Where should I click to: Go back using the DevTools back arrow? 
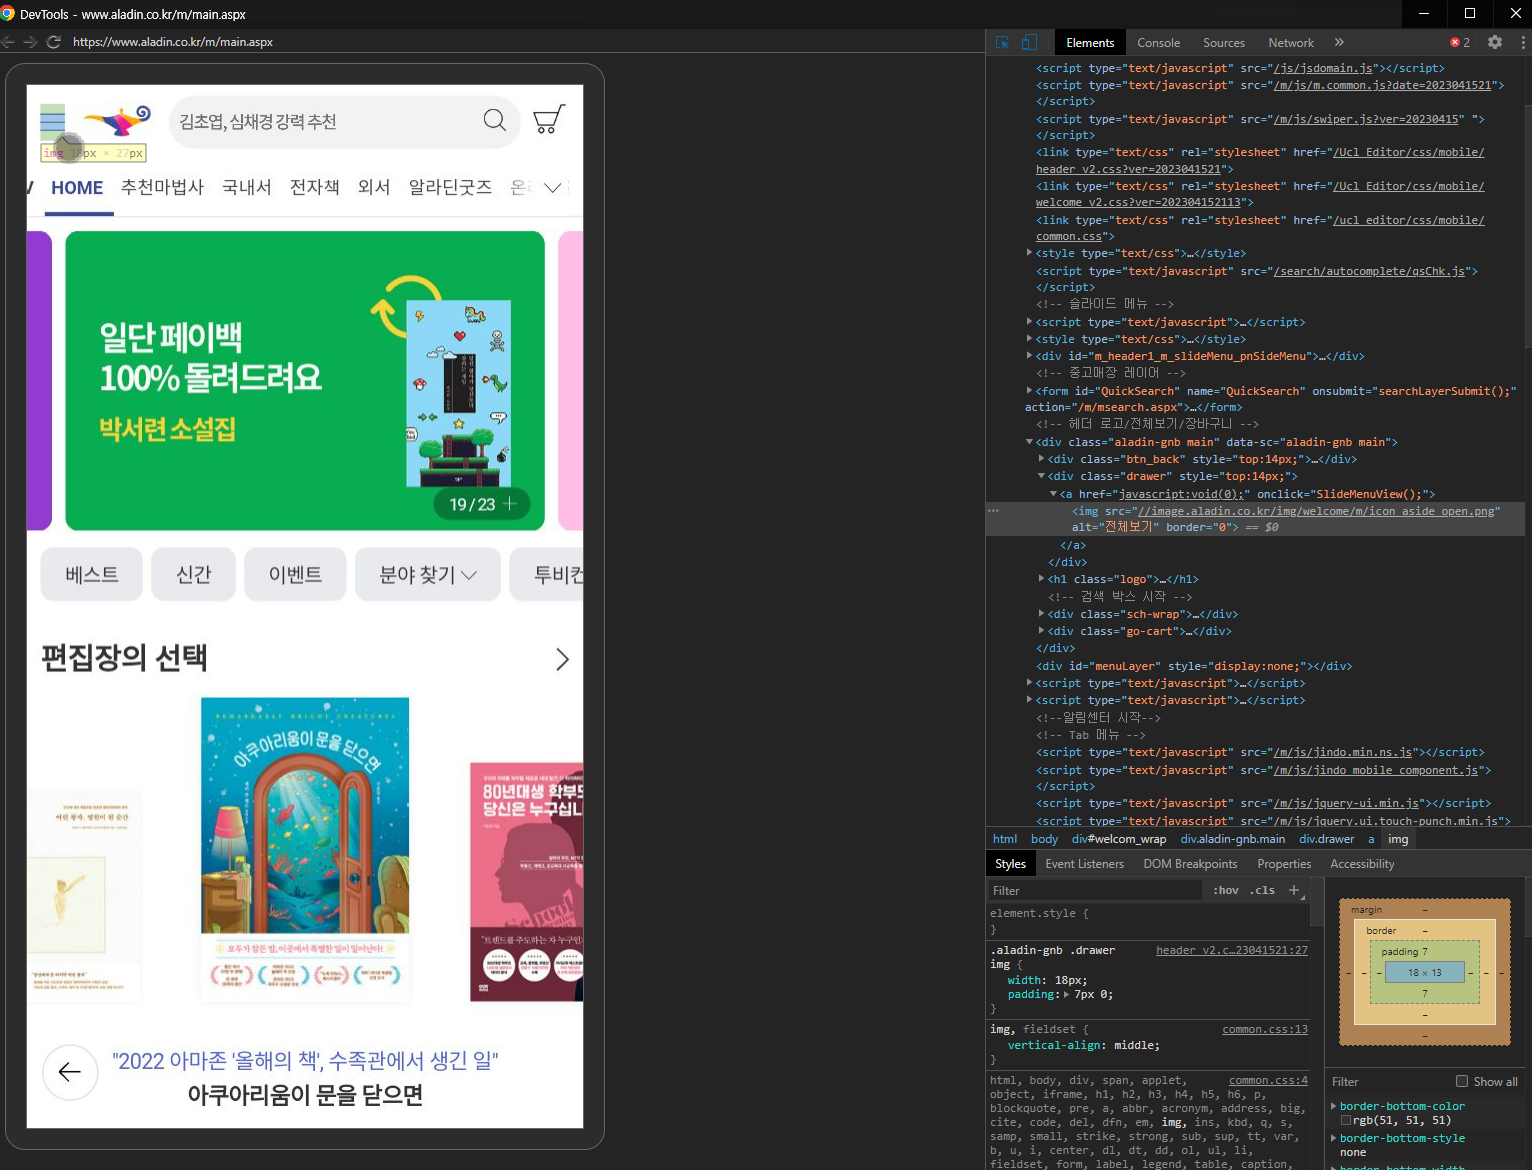[8, 42]
